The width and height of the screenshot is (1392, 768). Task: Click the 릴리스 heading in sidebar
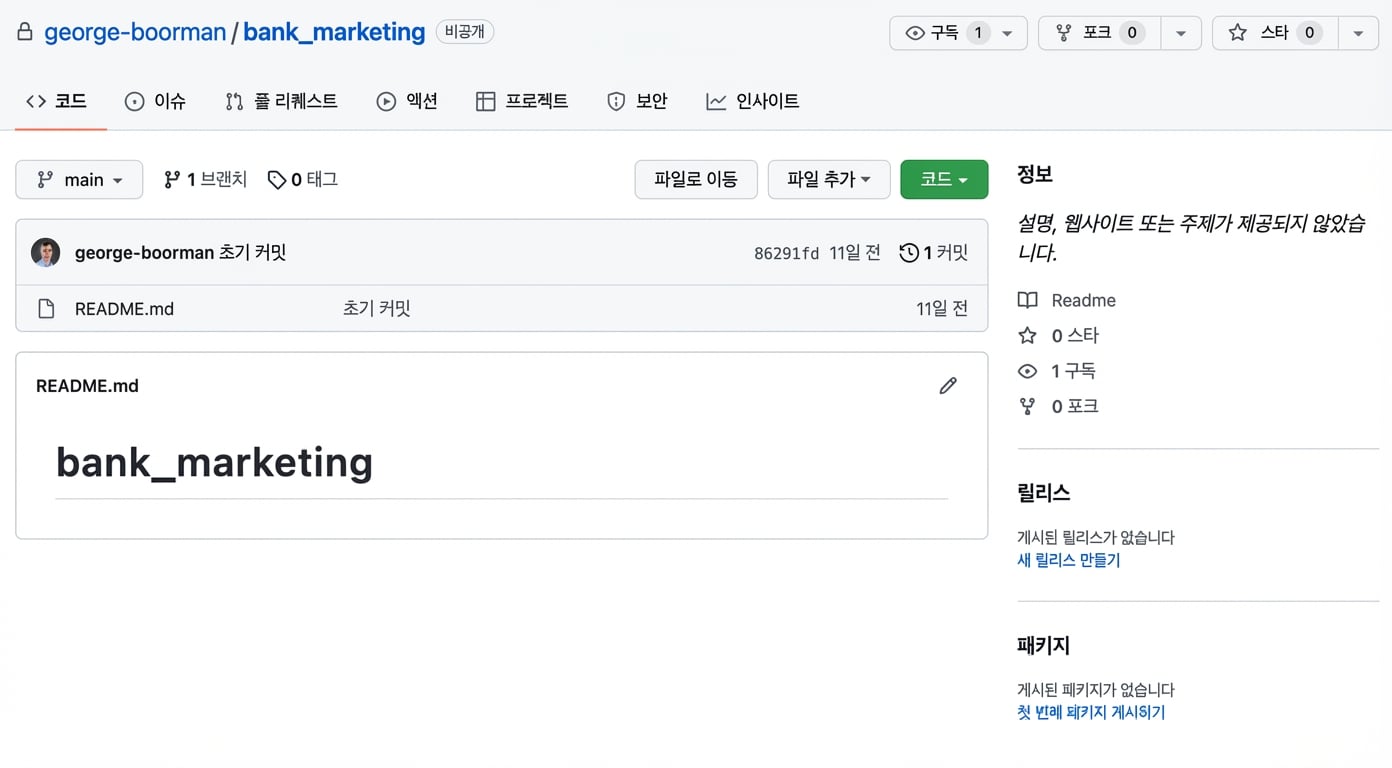1044,493
